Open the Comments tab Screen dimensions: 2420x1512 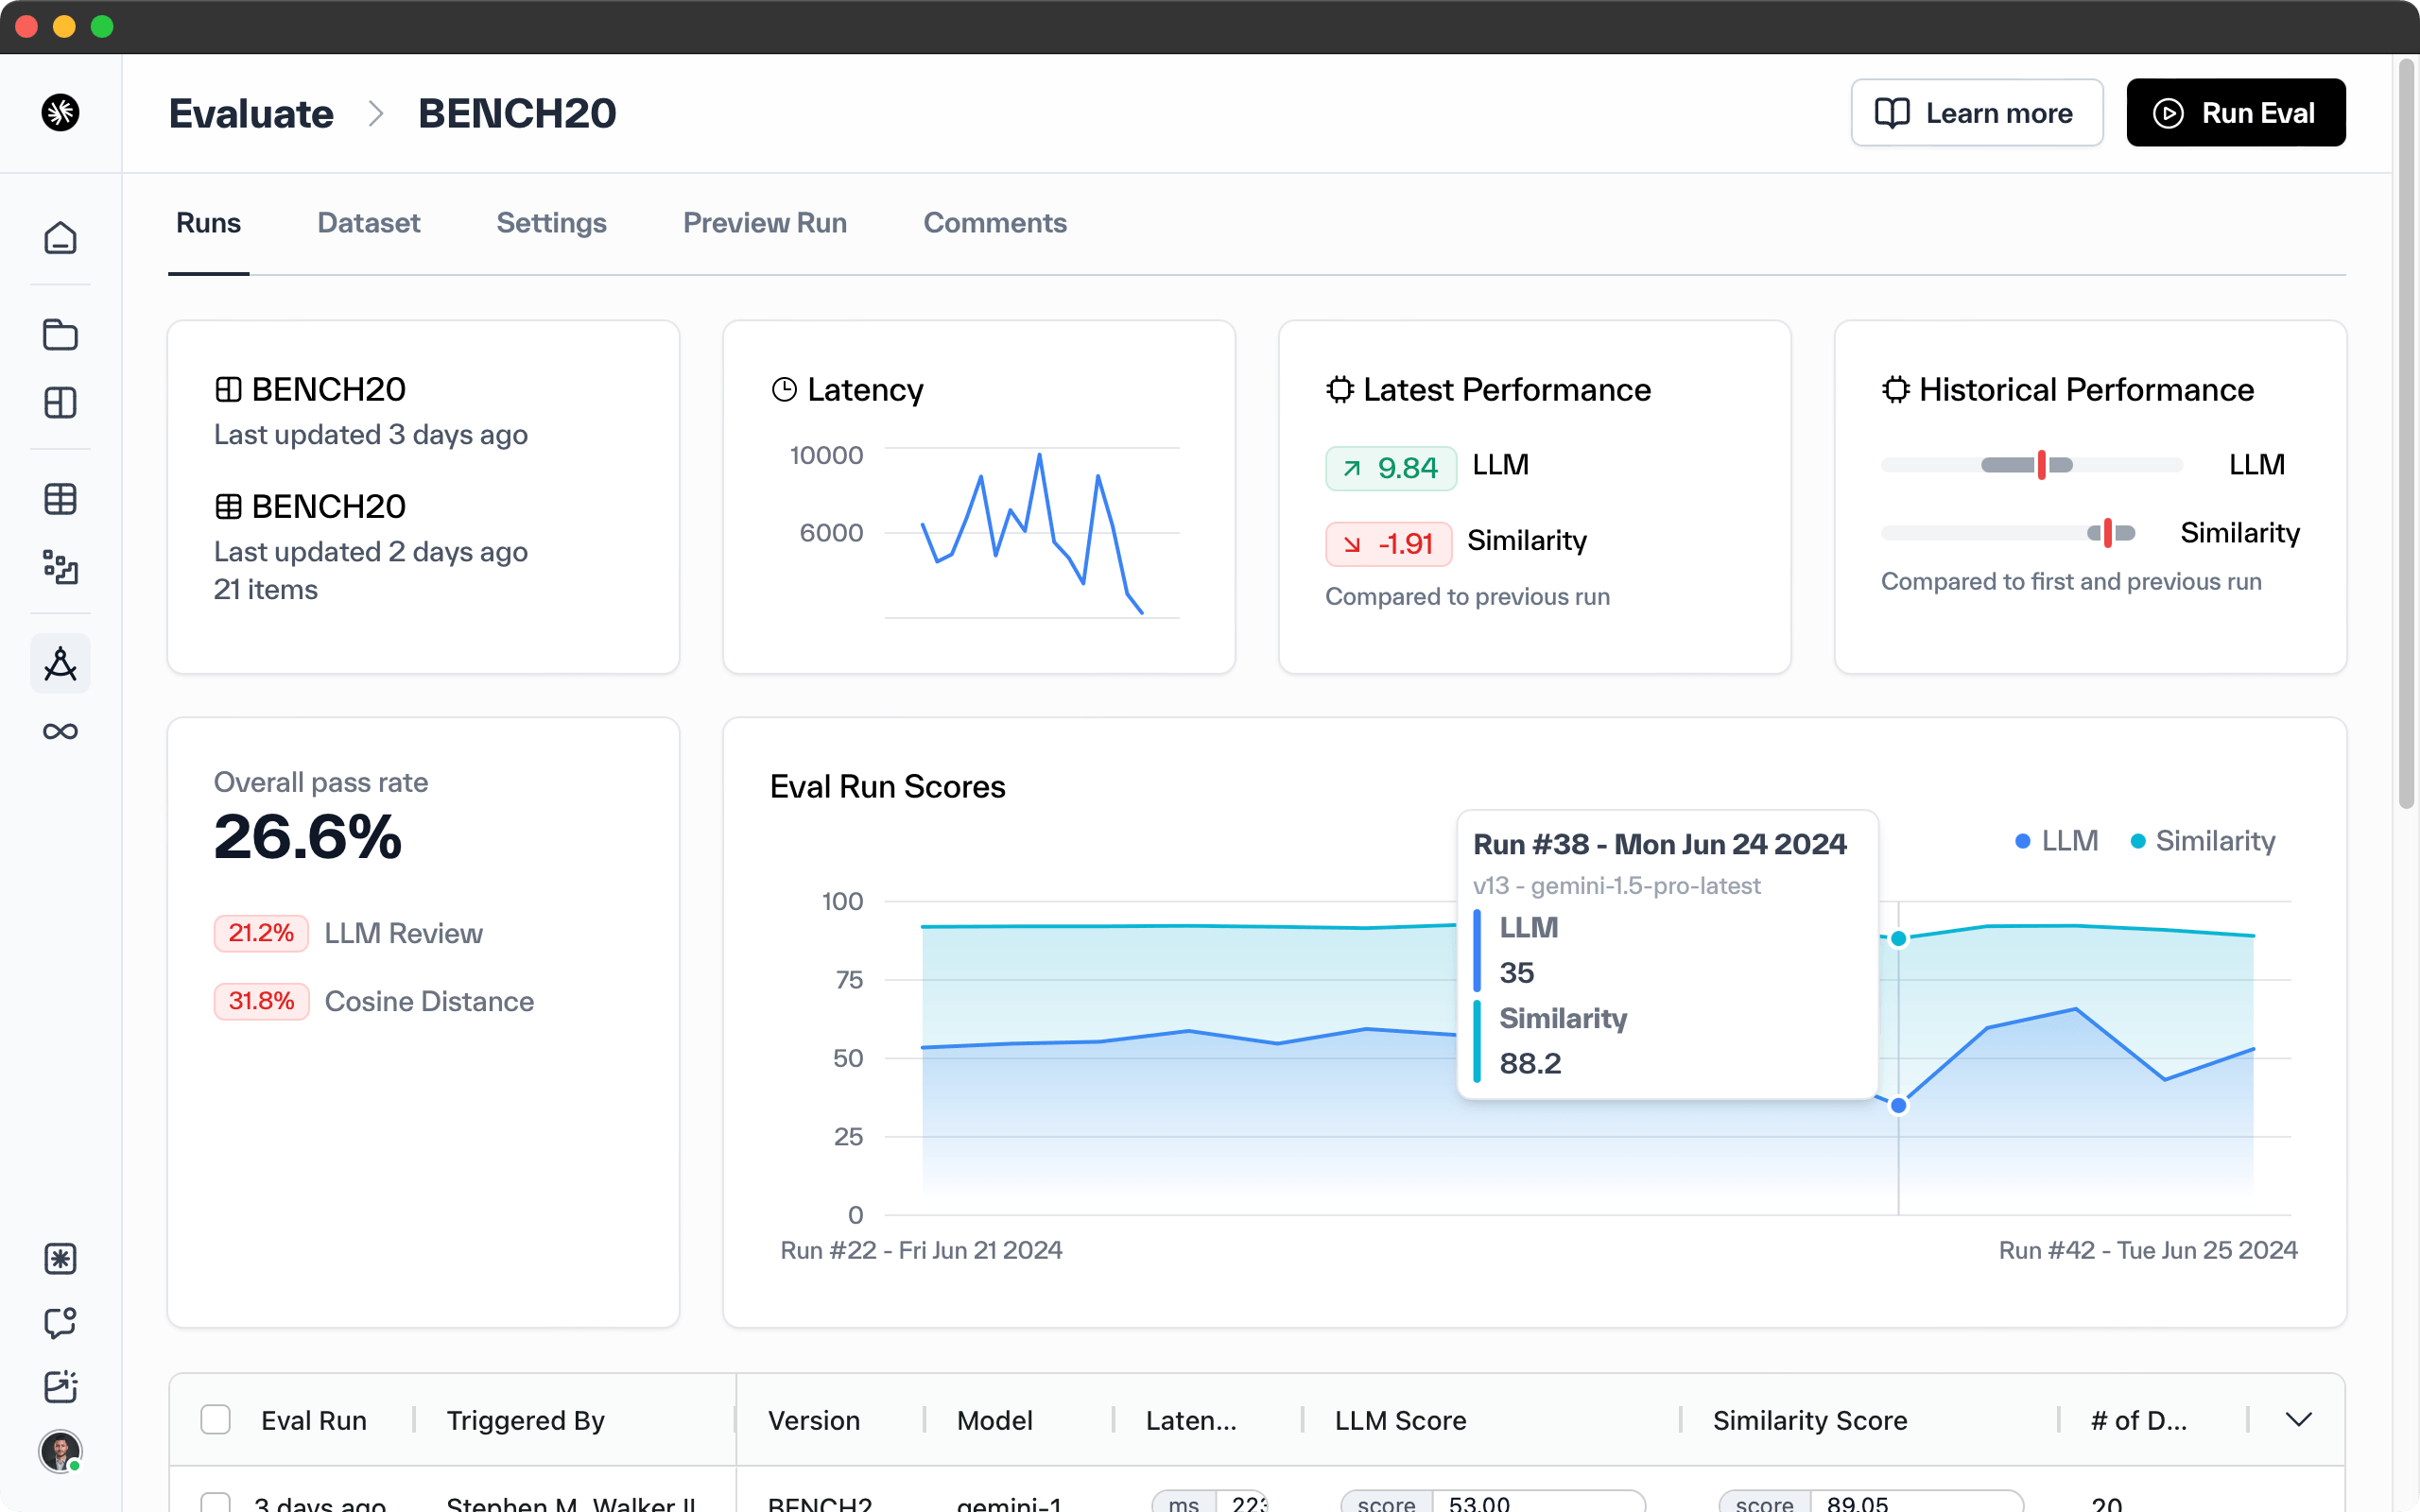[x=995, y=223]
